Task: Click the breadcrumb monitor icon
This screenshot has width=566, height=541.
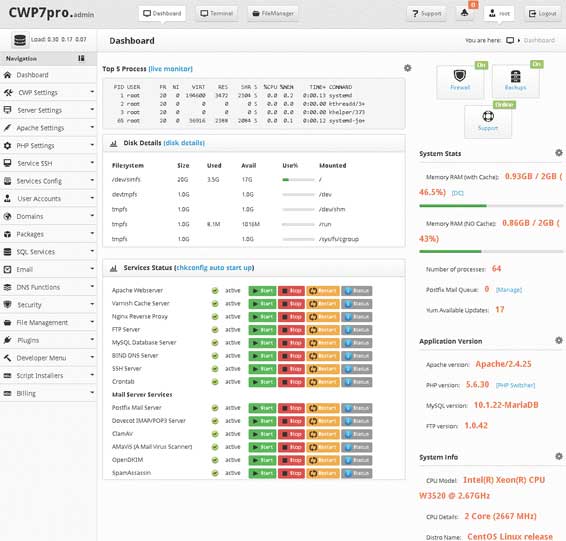Action: [510, 40]
